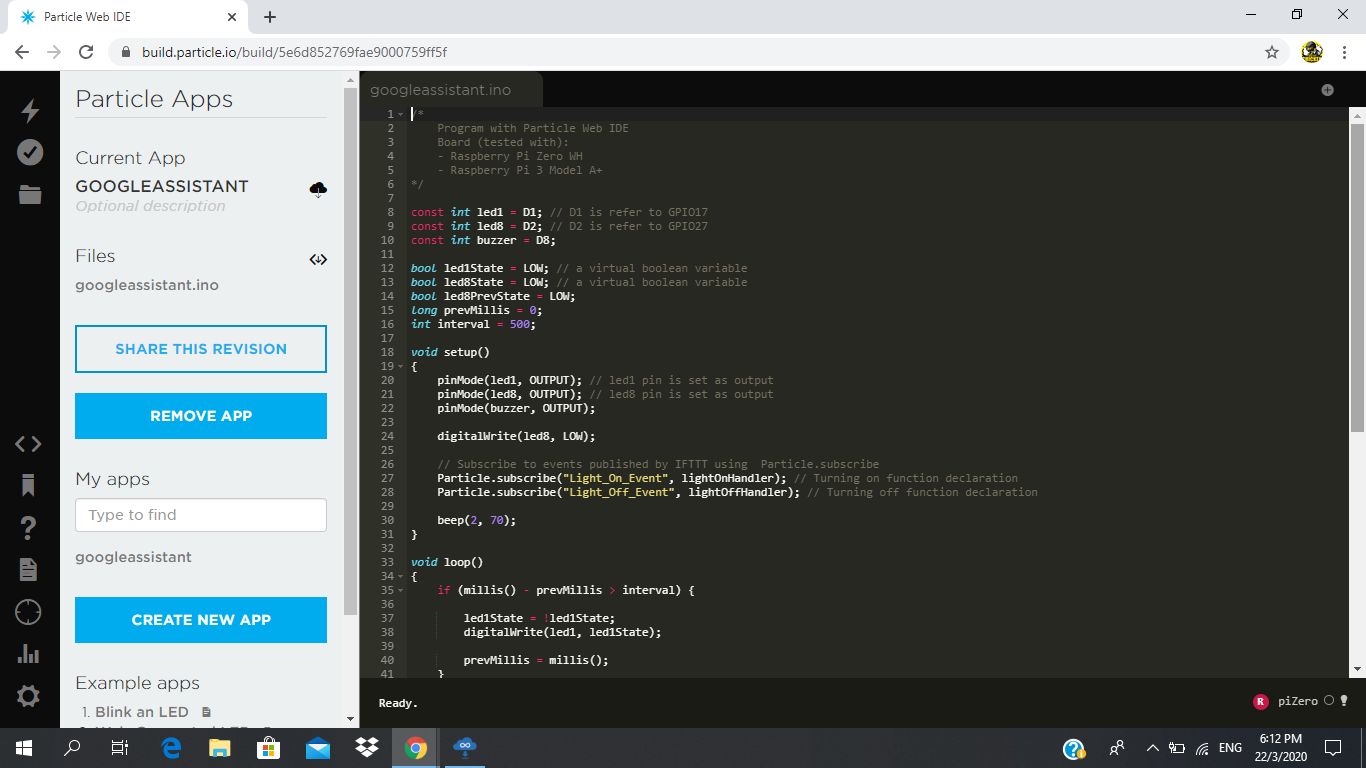Click the Verify checkmark icon
Image resolution: width=1366 pixels, height=768 pixels.
pos(30,152)
